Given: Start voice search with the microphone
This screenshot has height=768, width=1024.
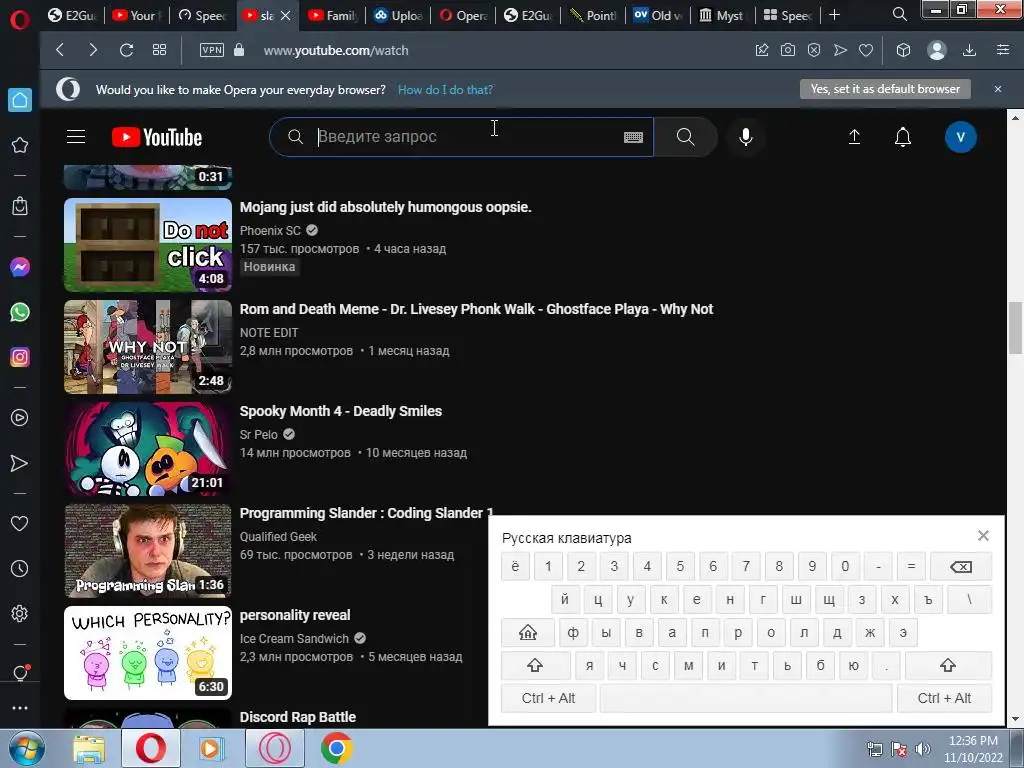Looking at the screenshot, I should pos(745,137).
